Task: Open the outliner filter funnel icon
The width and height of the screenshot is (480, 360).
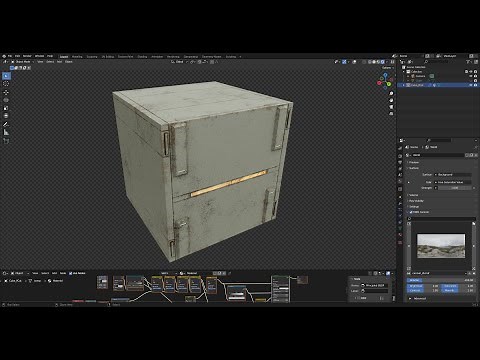Action: [x=468, y=62]
